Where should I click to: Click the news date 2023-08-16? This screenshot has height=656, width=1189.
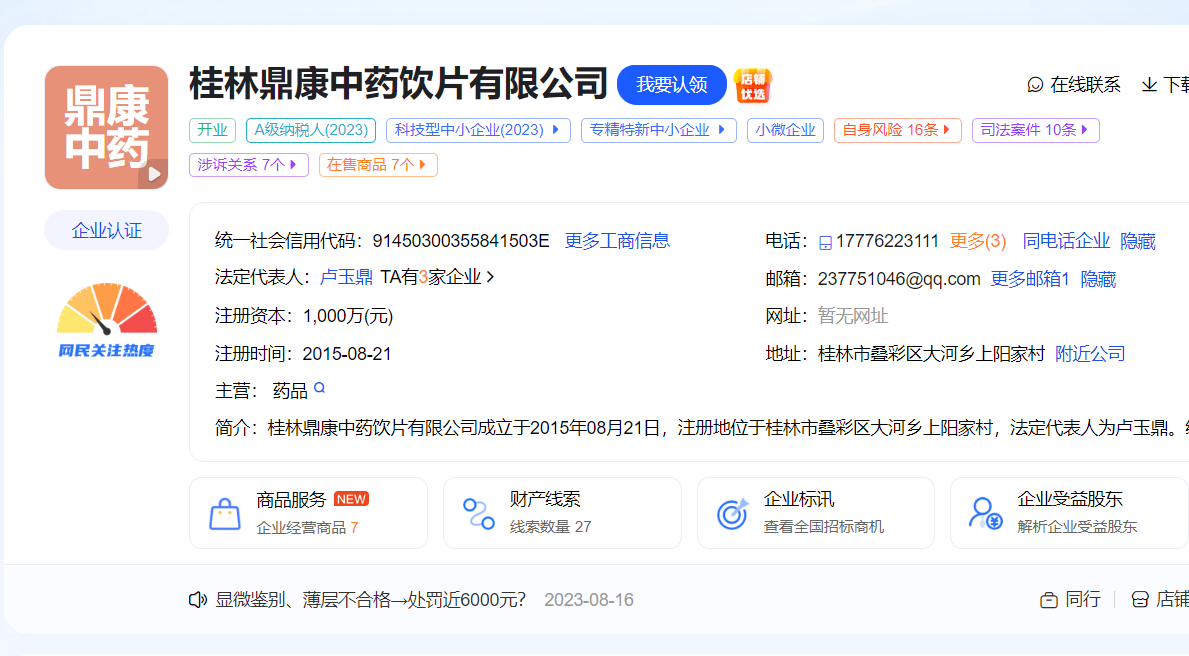coord(588,600)
